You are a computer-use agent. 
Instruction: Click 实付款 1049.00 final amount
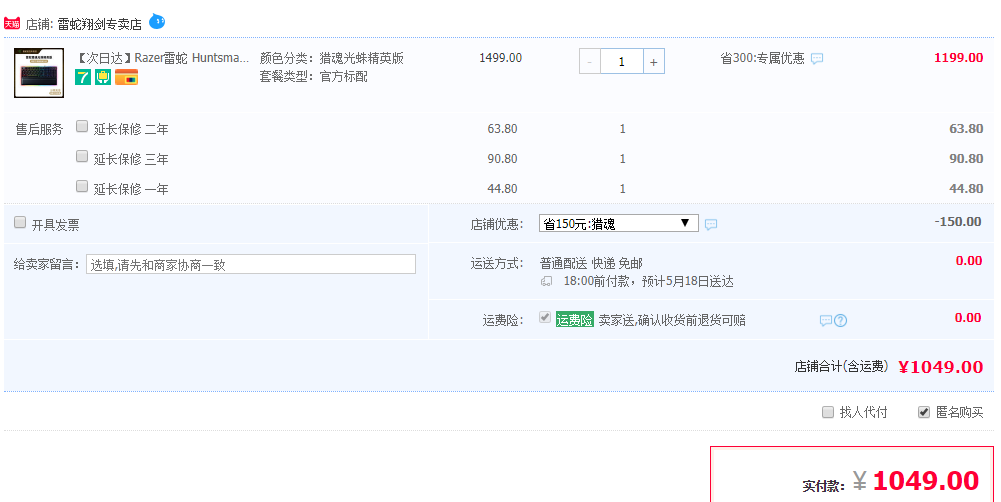pos(926,481)
